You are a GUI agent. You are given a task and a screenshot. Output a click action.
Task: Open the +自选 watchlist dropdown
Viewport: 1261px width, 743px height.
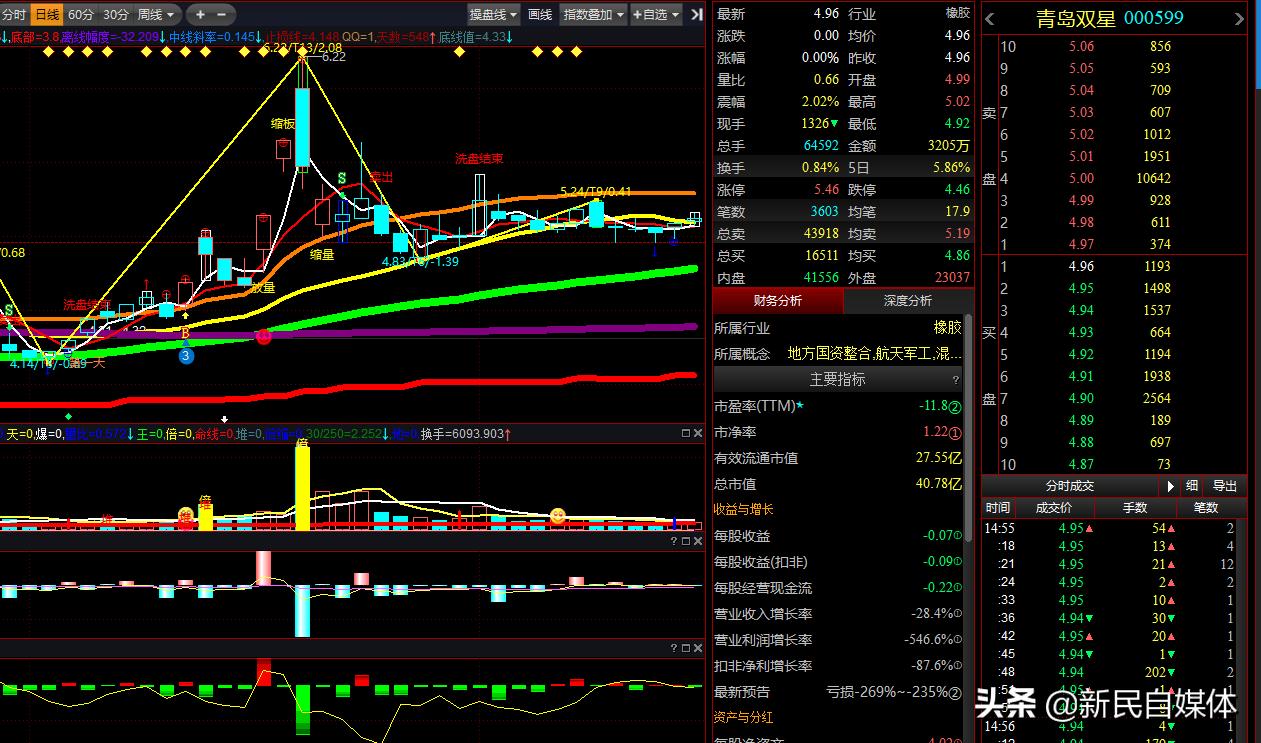[x=656, y=14]
